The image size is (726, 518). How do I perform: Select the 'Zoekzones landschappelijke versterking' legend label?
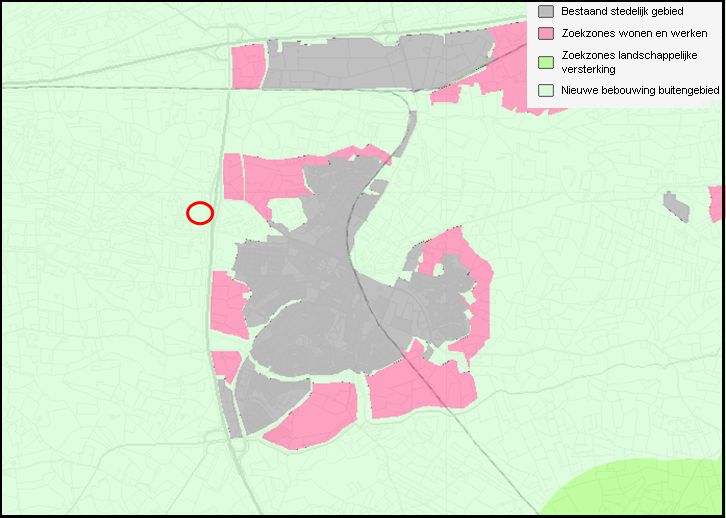(x=629, y=62)
